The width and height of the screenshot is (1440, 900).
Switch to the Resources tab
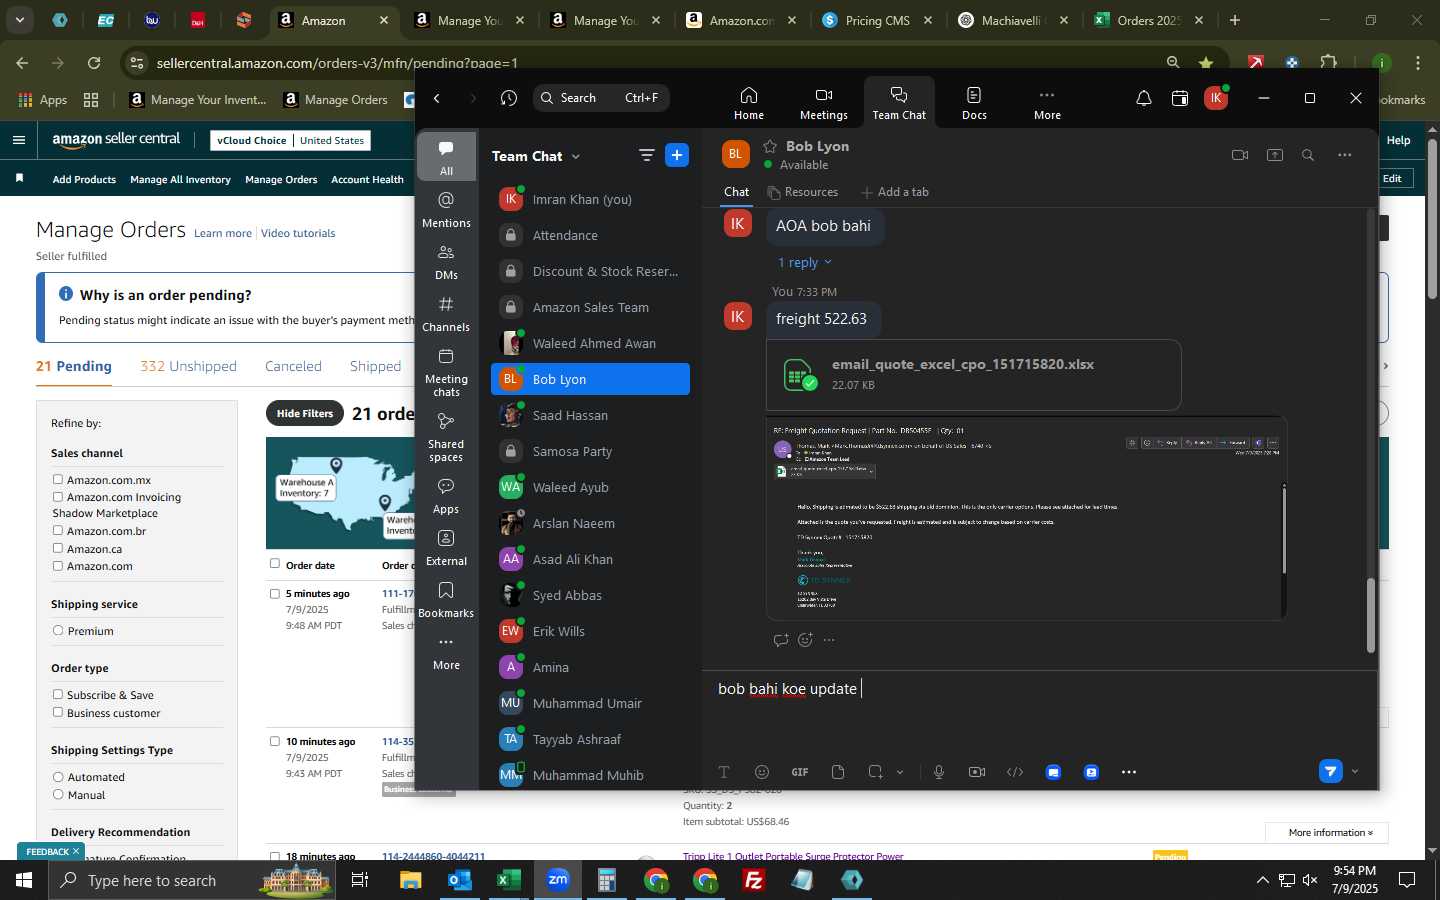(802, 192)
